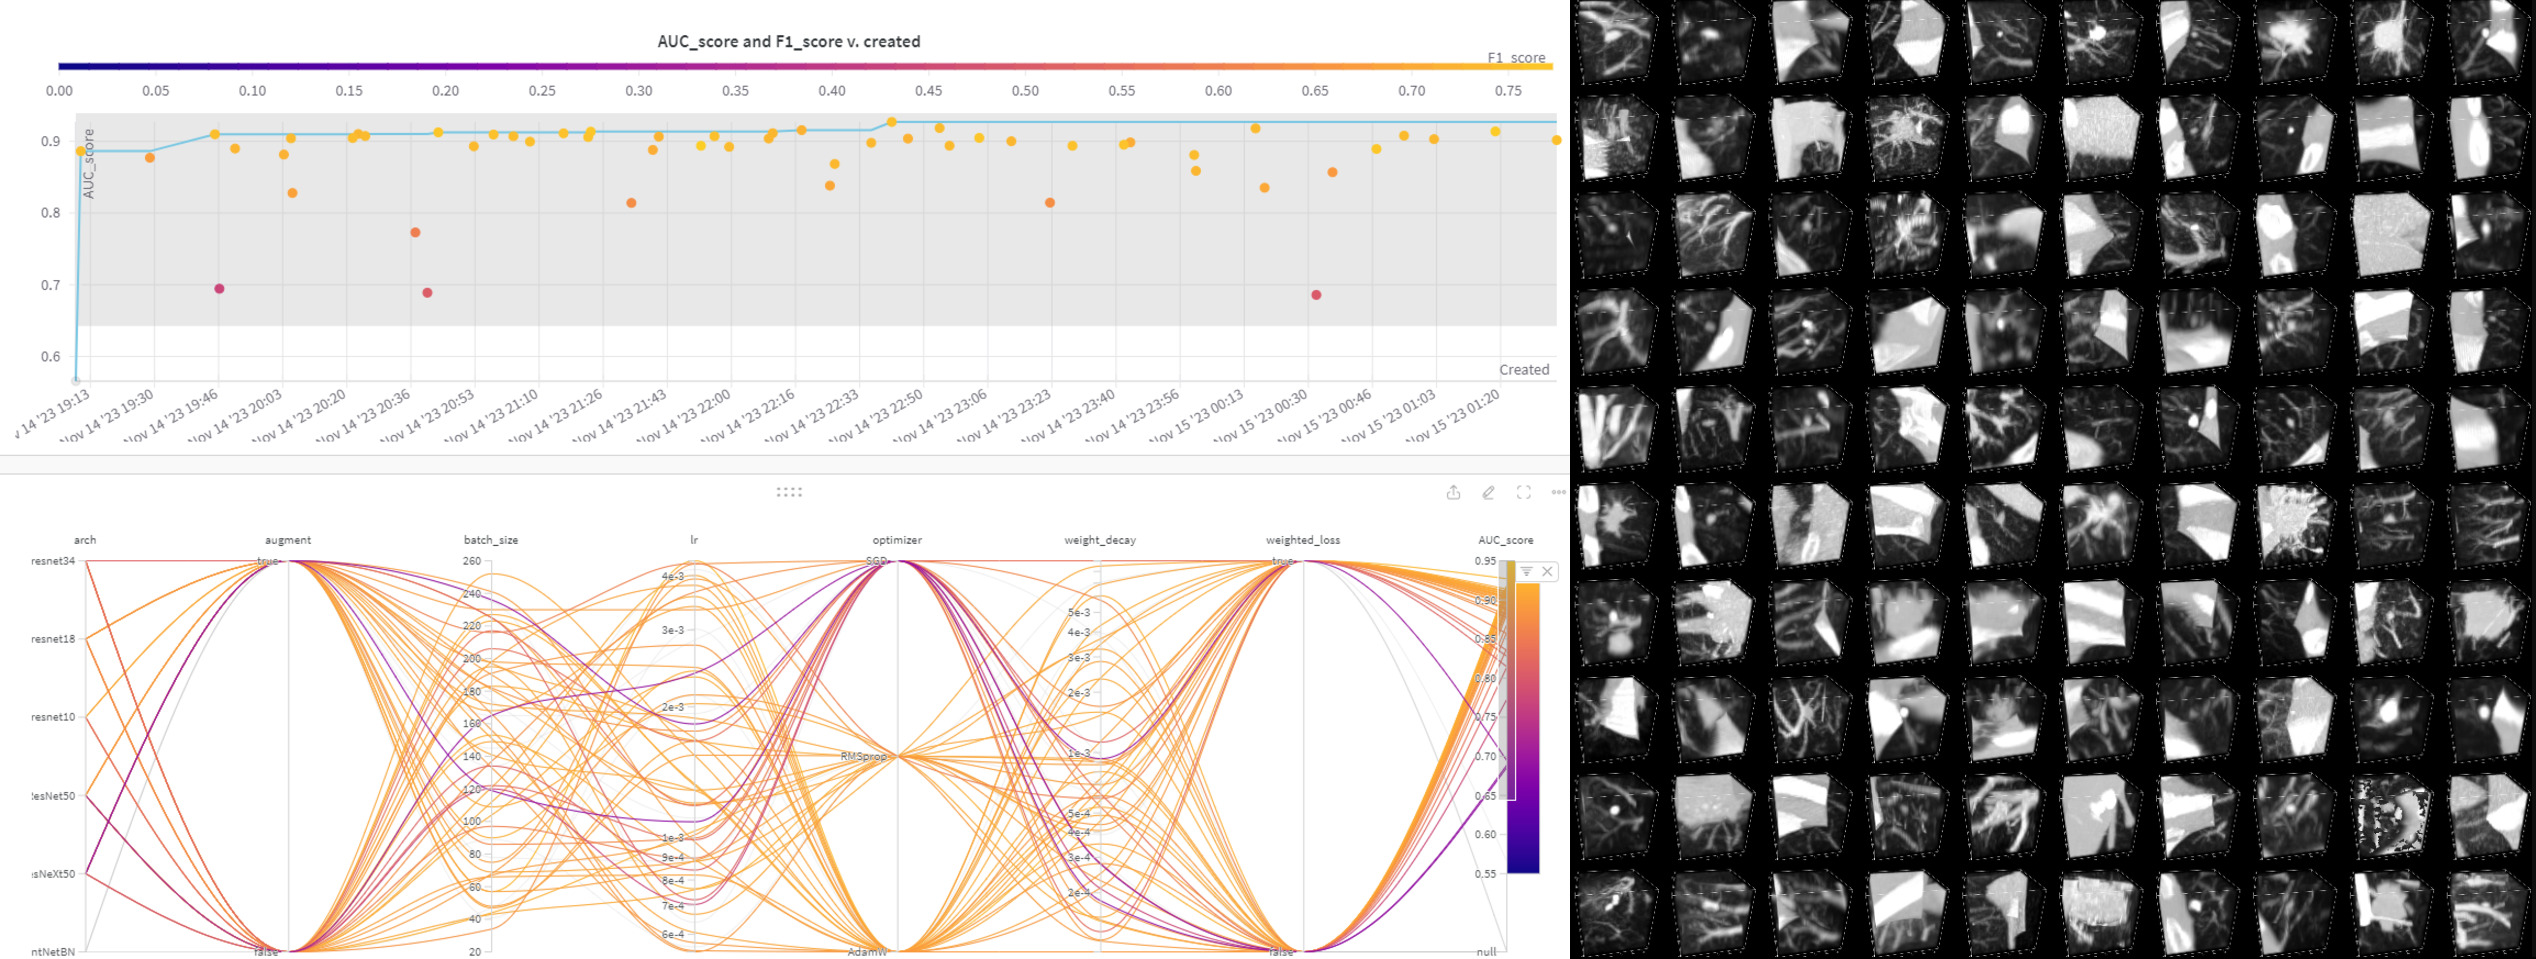The image size is (2536, 959).
Task: Edit the parallel coordinates panel with pencil icon
Action: coord(1487,492)
